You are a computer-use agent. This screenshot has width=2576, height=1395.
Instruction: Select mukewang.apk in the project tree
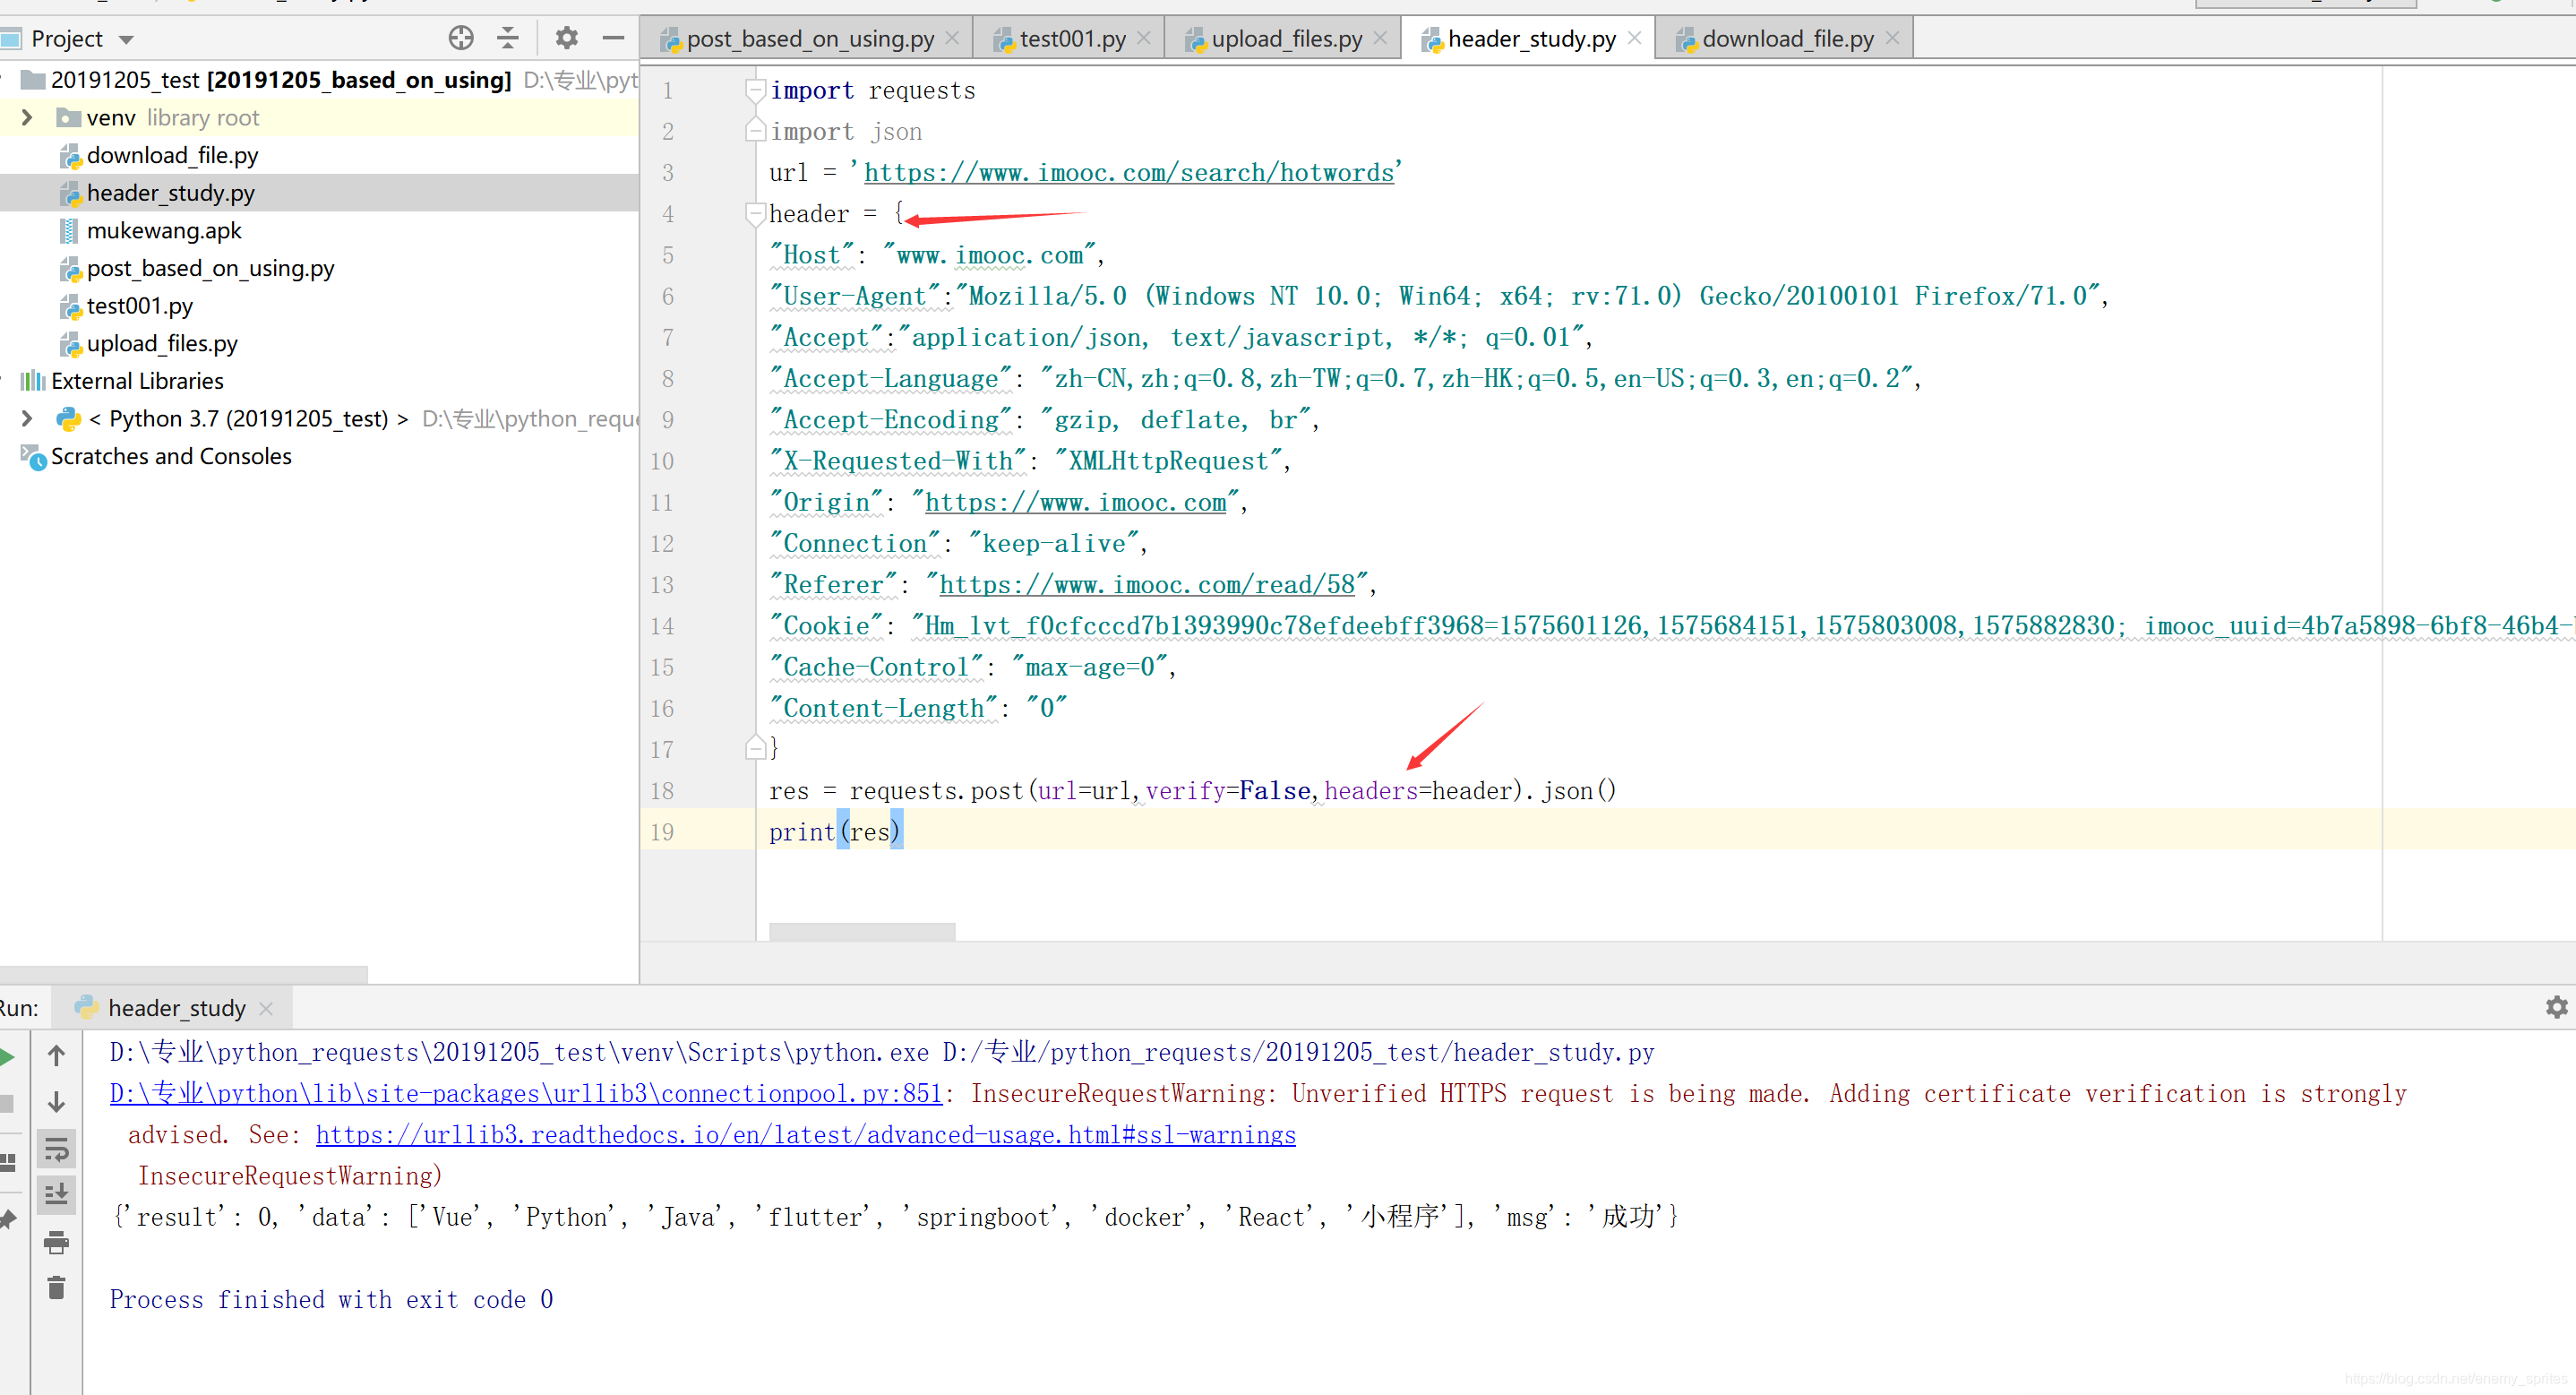164,231
